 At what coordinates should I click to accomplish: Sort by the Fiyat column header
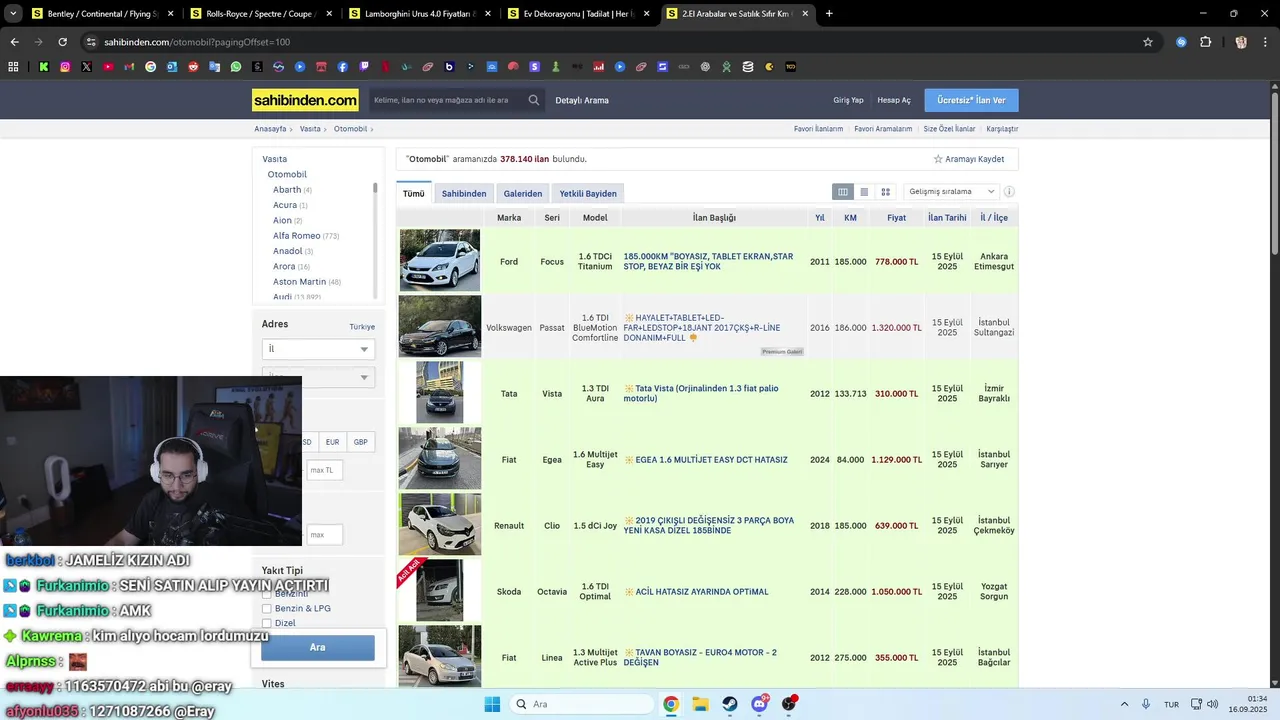[896, 217]
